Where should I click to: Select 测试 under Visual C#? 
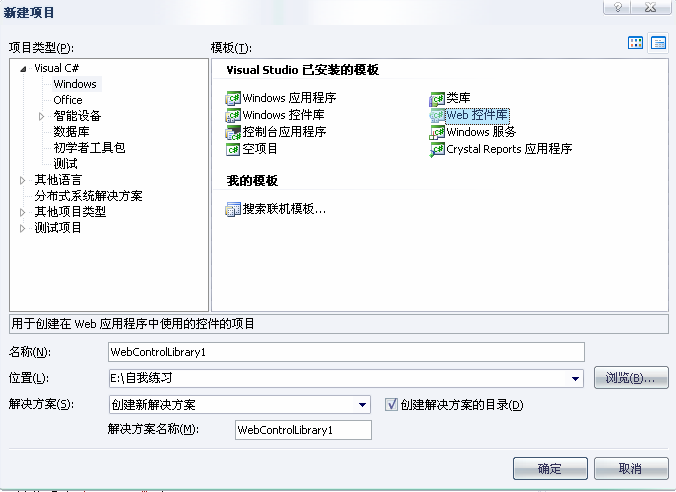pos(65,164)
